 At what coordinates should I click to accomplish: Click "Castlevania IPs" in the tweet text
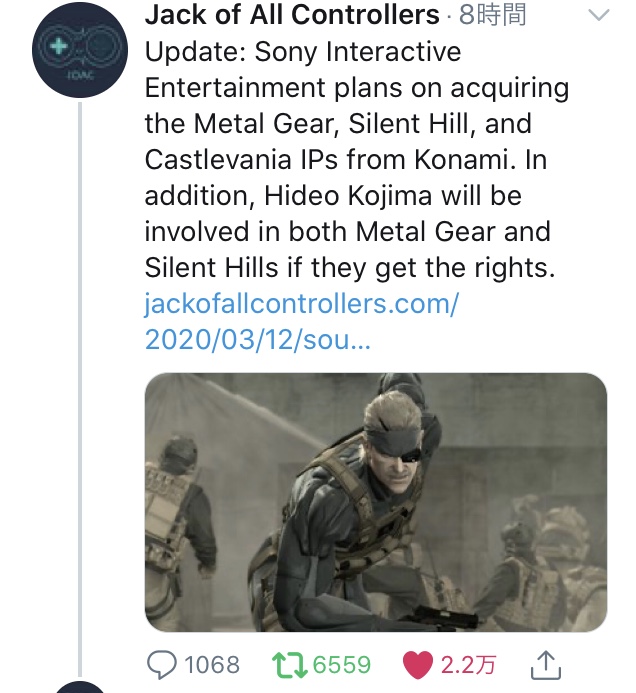point(252,160)
